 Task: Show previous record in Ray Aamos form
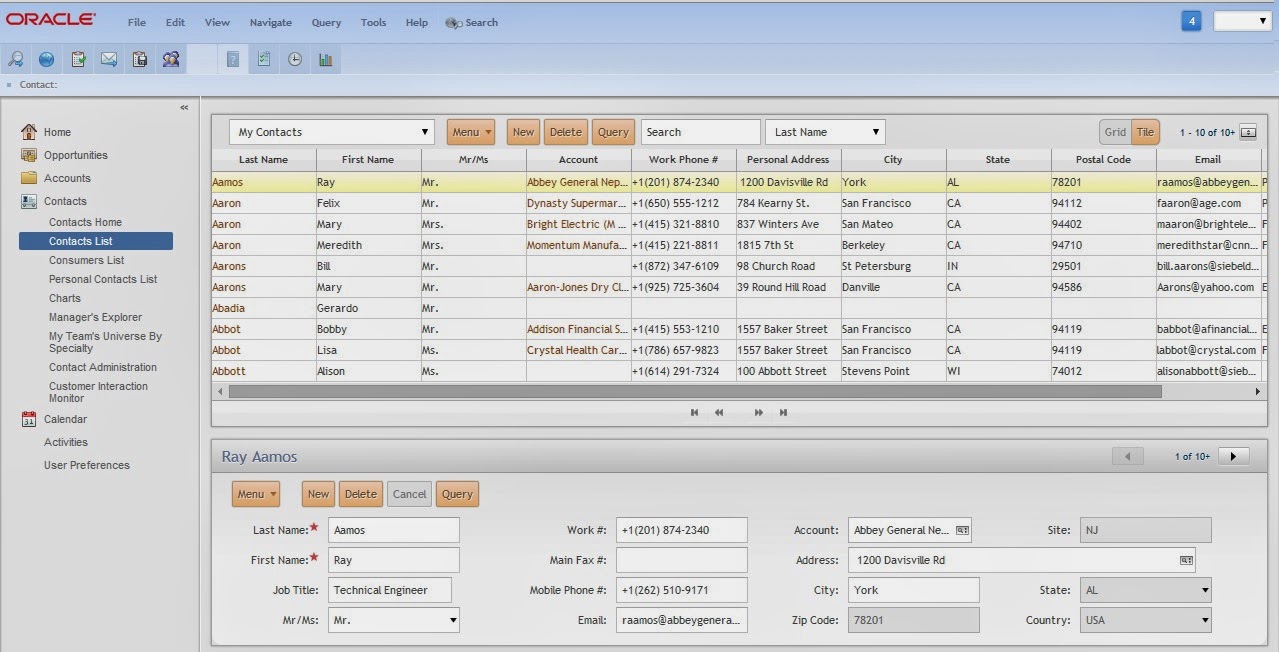coord(1128,456)
